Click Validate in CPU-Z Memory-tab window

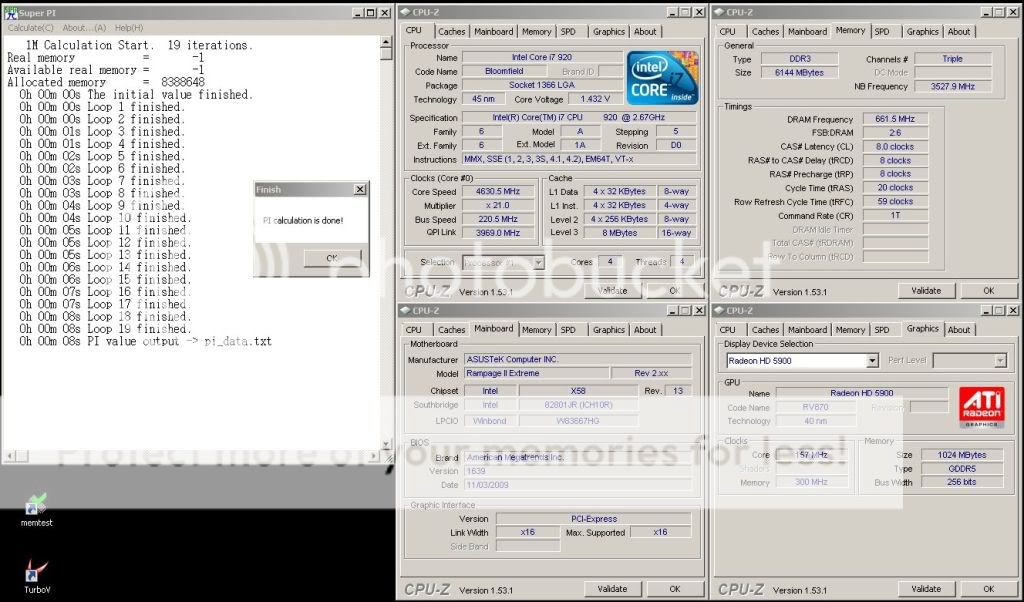point(926,291)
